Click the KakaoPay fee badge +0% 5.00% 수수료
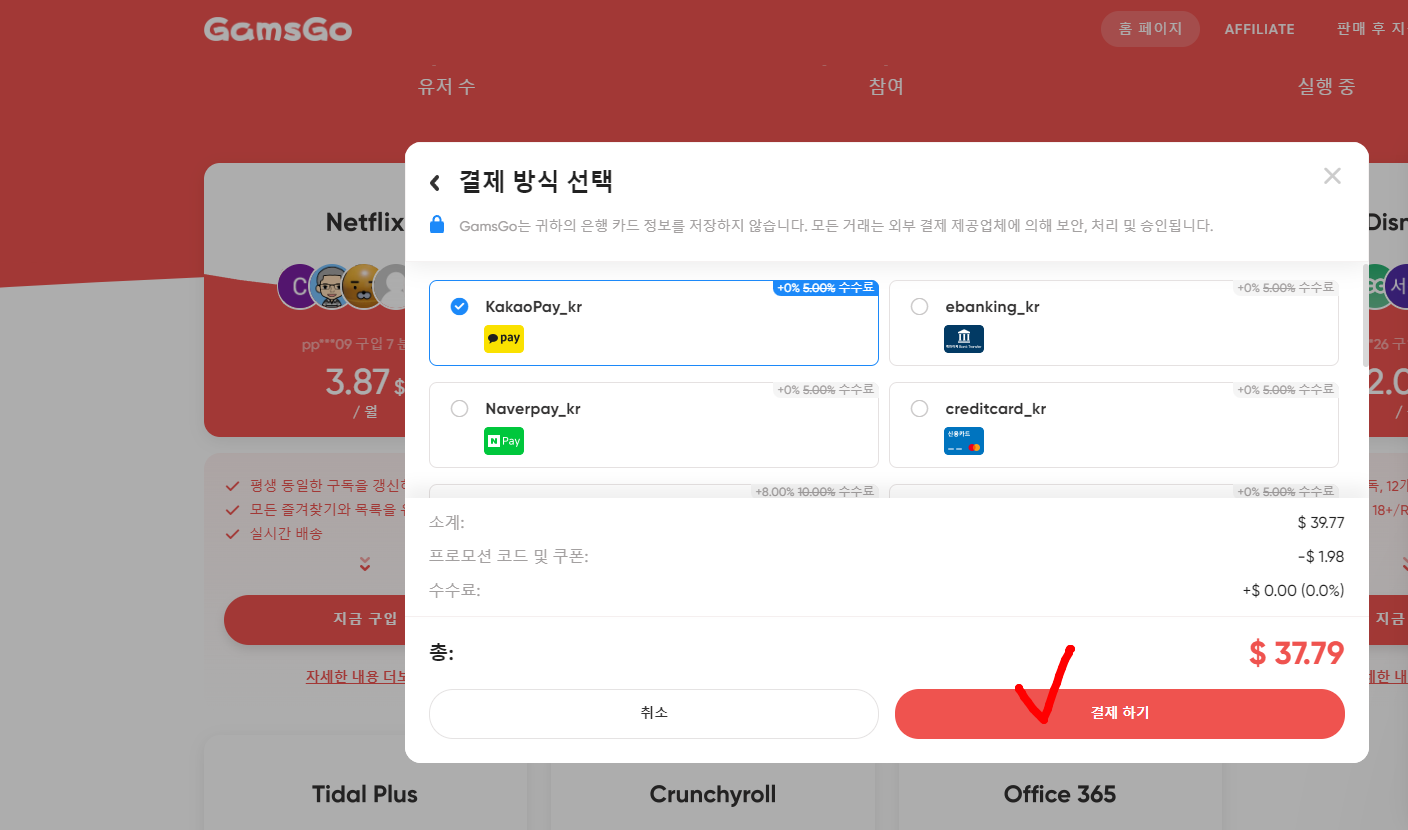The width and height of the screenshot is (1408, 830). (x=825, y=288)
